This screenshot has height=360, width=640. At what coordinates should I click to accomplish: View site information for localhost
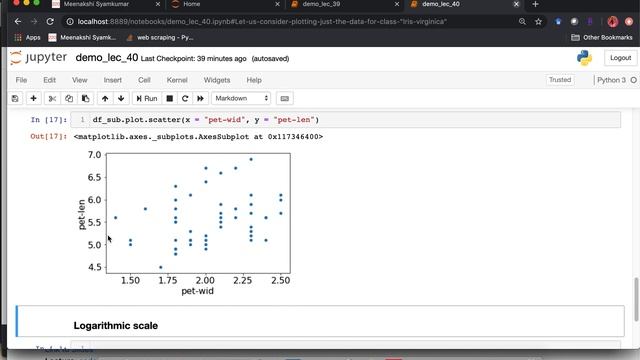pos(70,22)
